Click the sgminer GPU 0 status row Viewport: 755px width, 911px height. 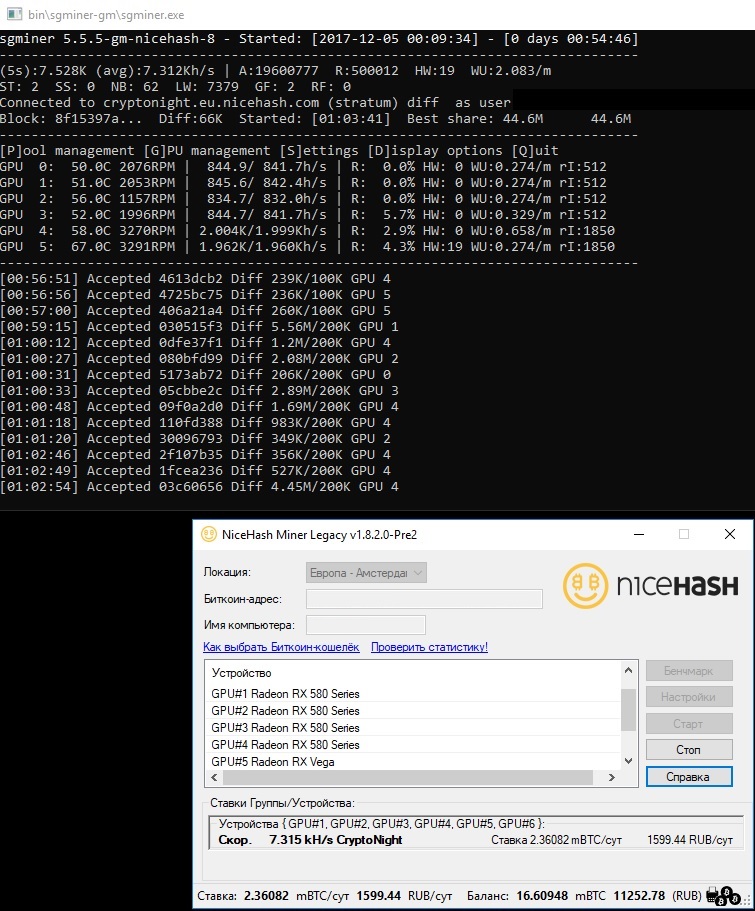pos(303,167)
